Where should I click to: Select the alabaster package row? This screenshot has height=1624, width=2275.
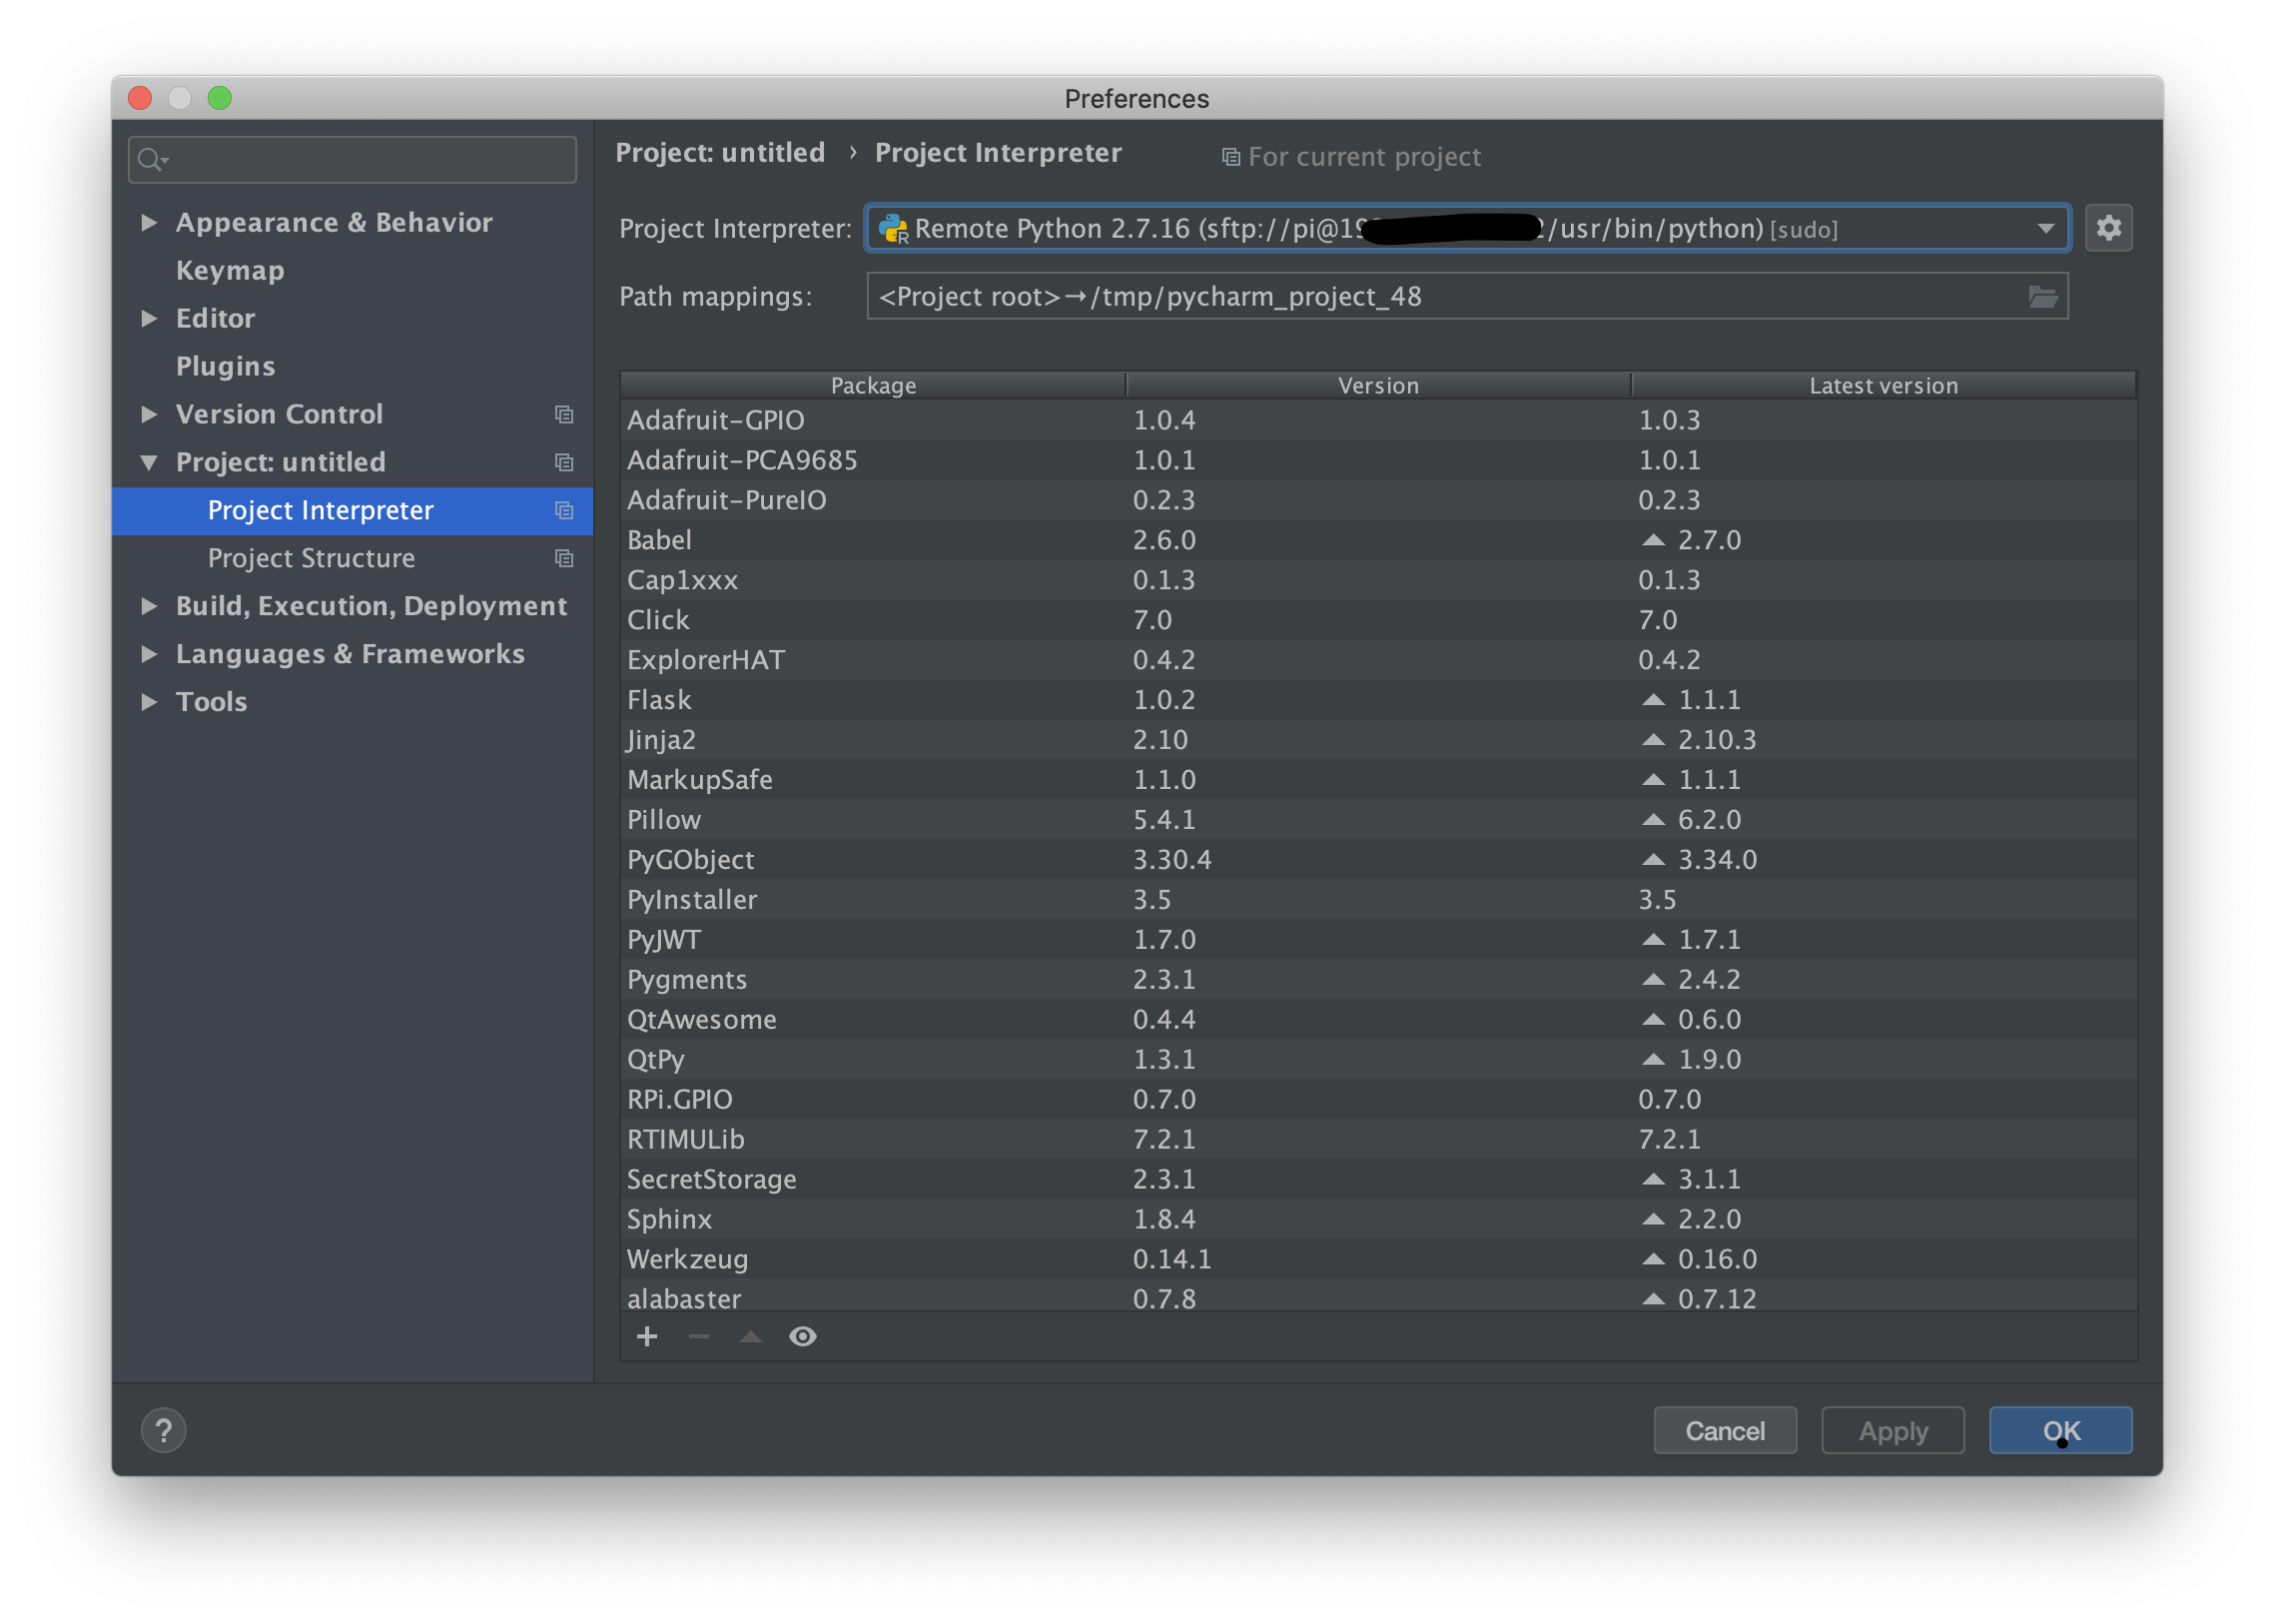point(1378,1297)
